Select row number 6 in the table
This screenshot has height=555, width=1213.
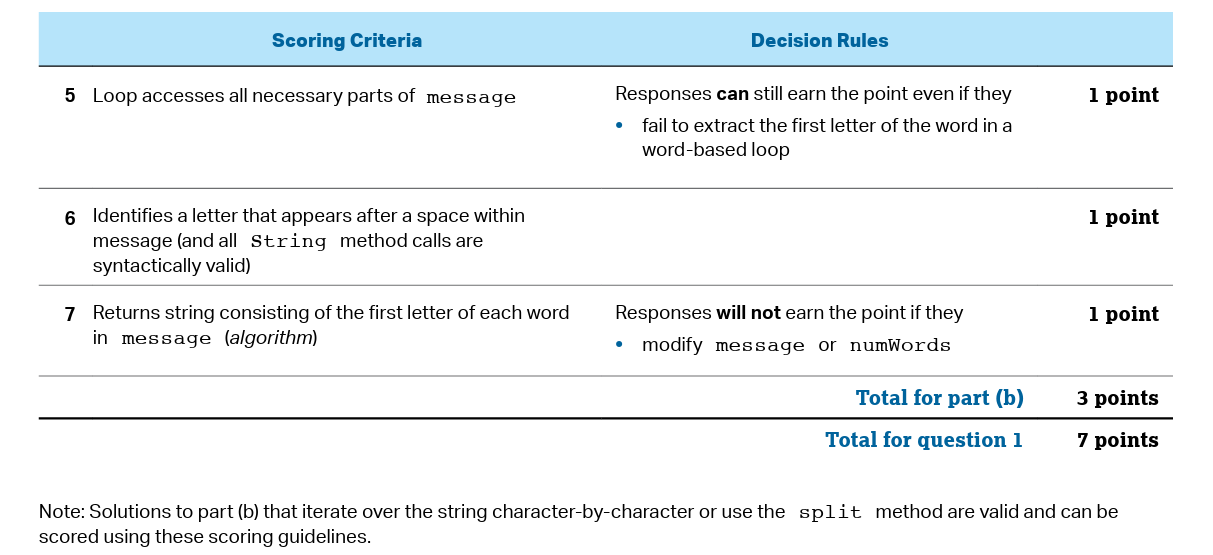click(x=70, y=218)
